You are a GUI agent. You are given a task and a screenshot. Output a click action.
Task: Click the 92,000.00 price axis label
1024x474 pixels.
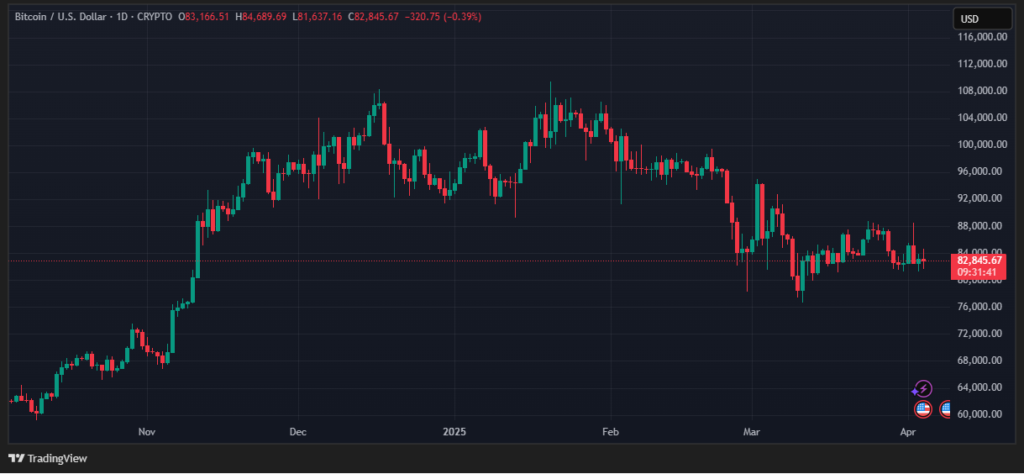coord(982,198)
